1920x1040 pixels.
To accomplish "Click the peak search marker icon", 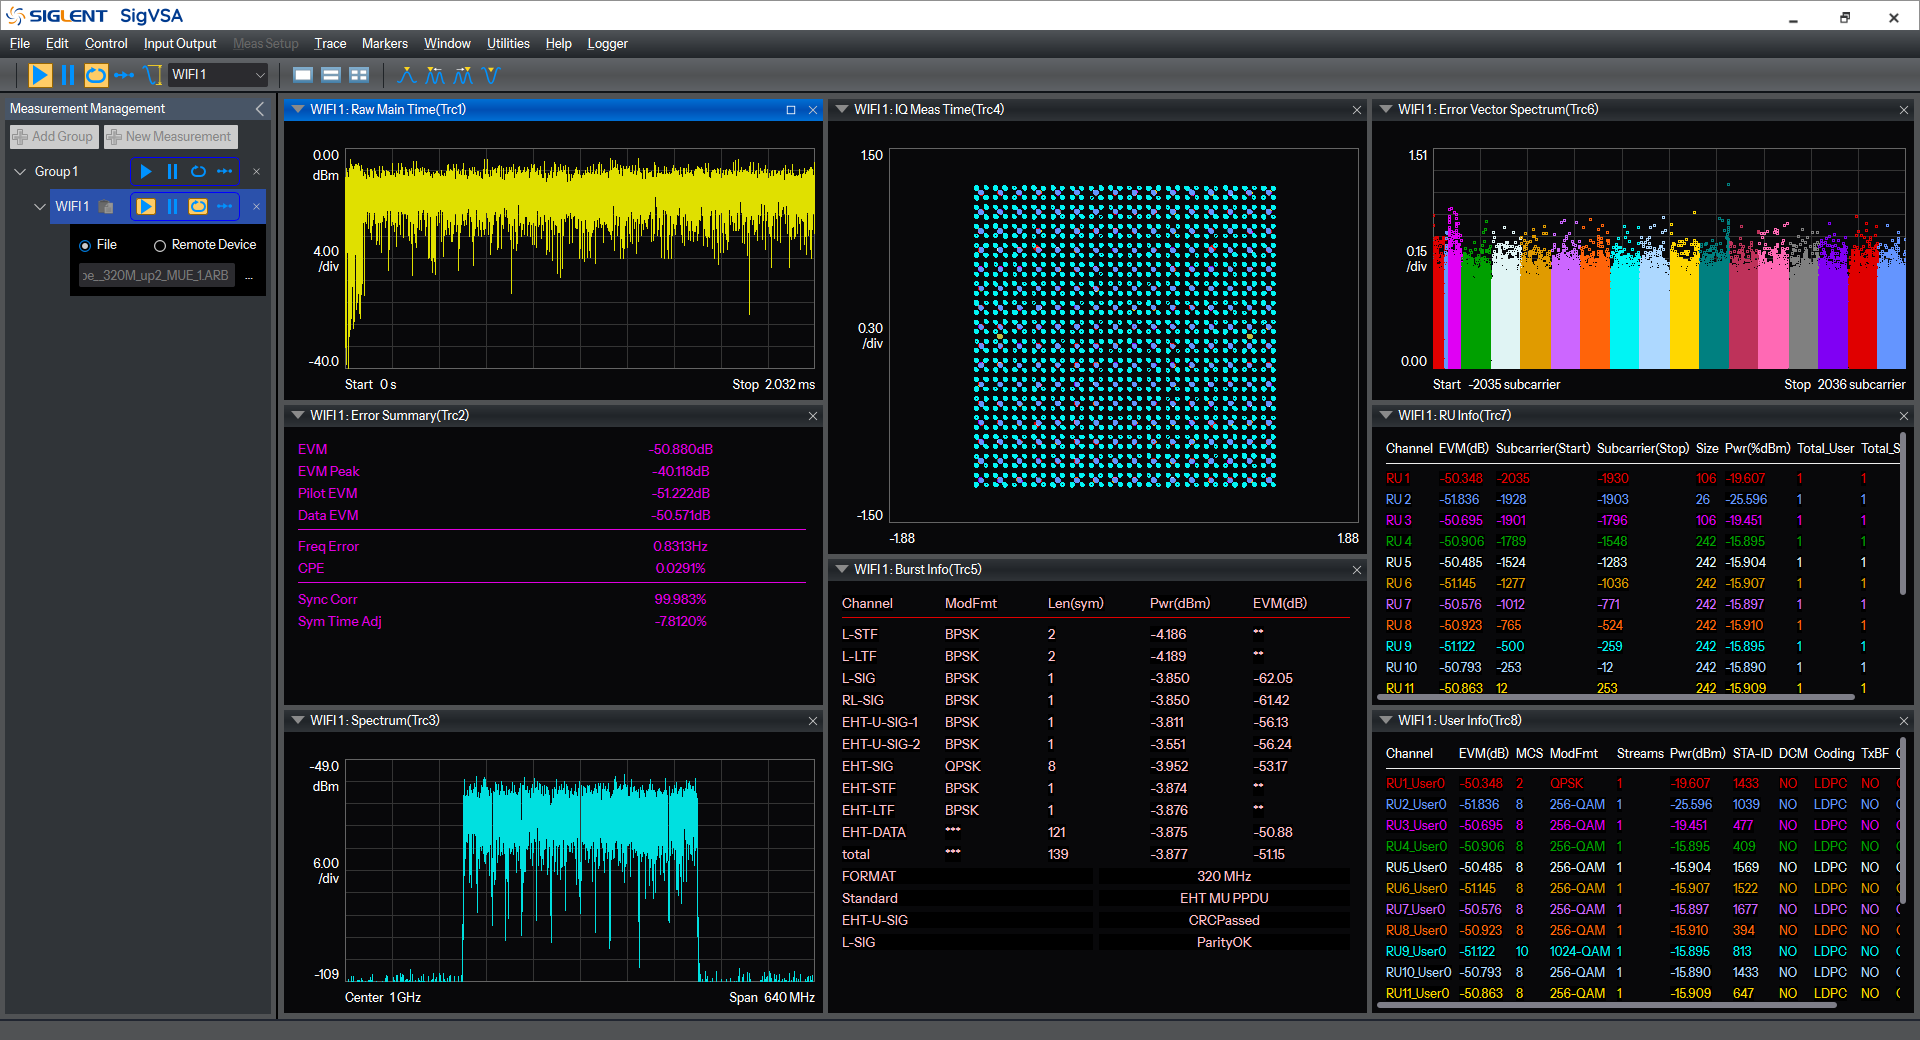I will 407,75.
